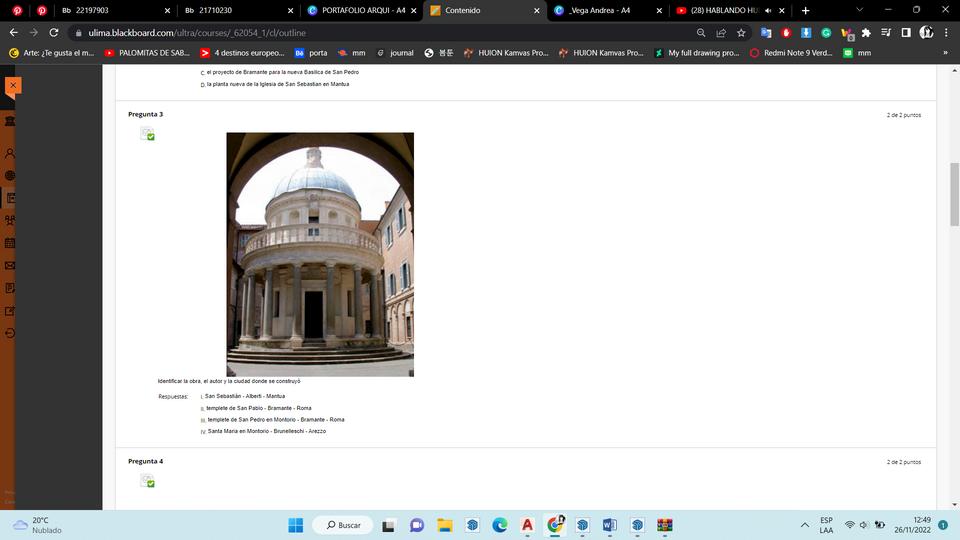960x540 pixels.
Task: Switch to PORTAFOLIO ARQUI - A4 tab
Action: tap(363, 10)
